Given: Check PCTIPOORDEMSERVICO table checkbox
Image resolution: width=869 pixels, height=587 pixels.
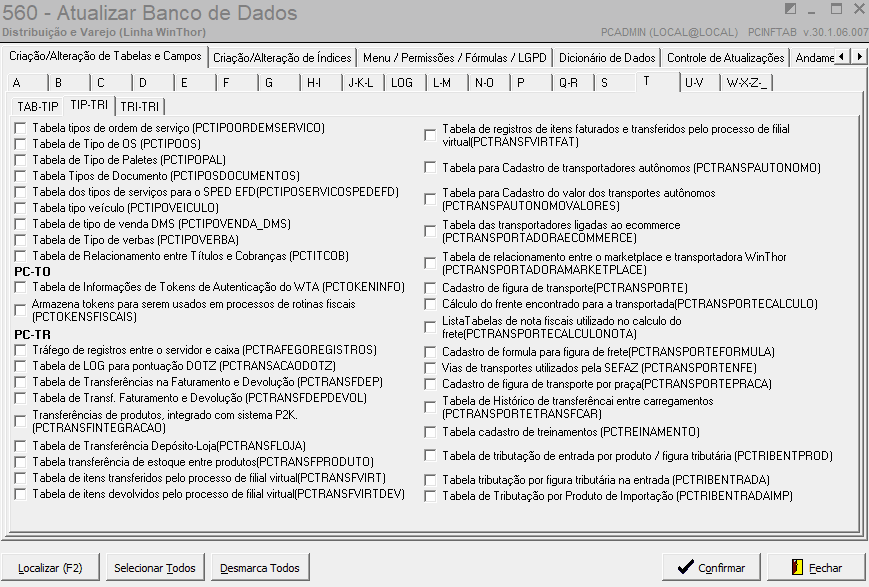Looking at the screenshot, I should coord(21,128).
